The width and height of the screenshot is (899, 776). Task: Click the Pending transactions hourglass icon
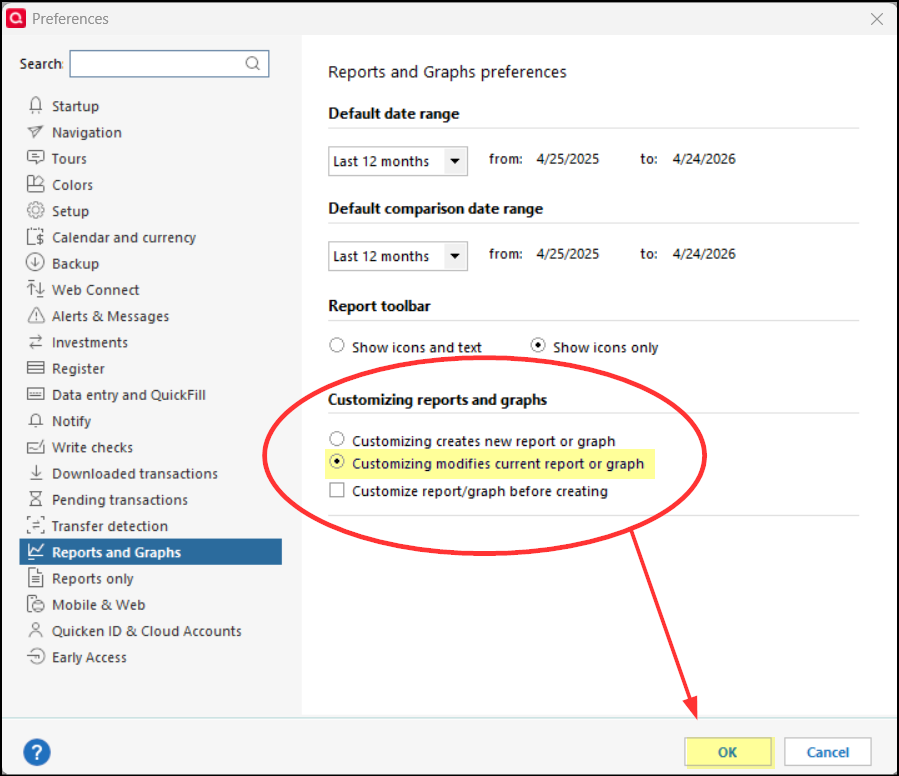point(36,499)
